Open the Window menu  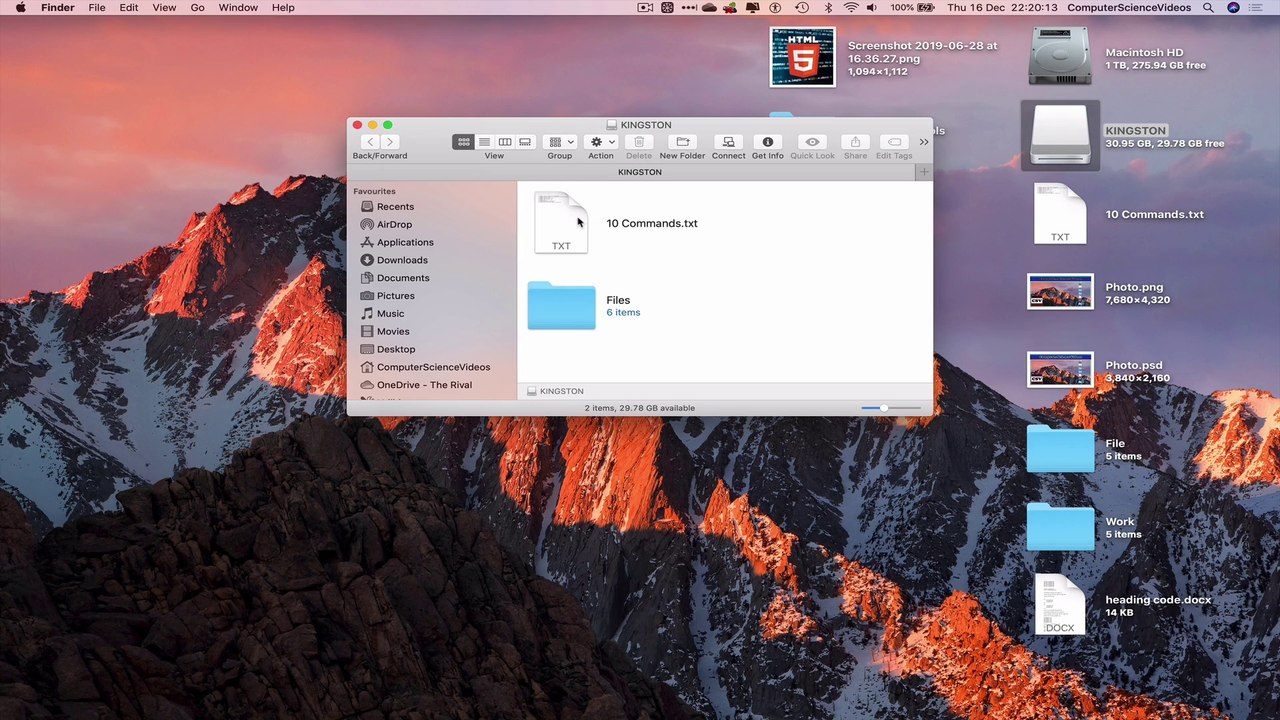(238, 7)
